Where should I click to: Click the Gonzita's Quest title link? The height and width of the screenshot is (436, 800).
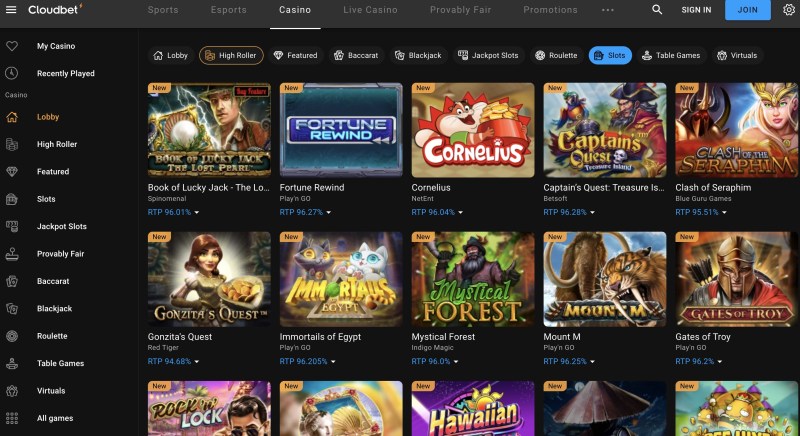point(180,337)
